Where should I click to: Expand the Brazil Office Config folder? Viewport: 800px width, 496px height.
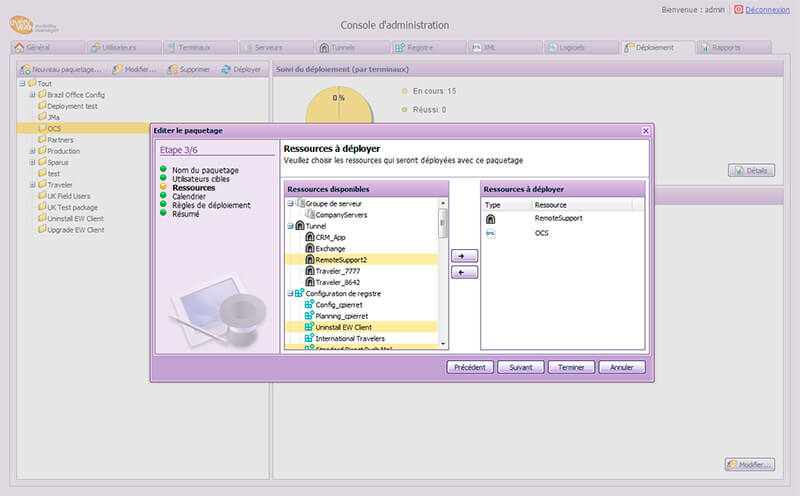click(x=33, y=94)
